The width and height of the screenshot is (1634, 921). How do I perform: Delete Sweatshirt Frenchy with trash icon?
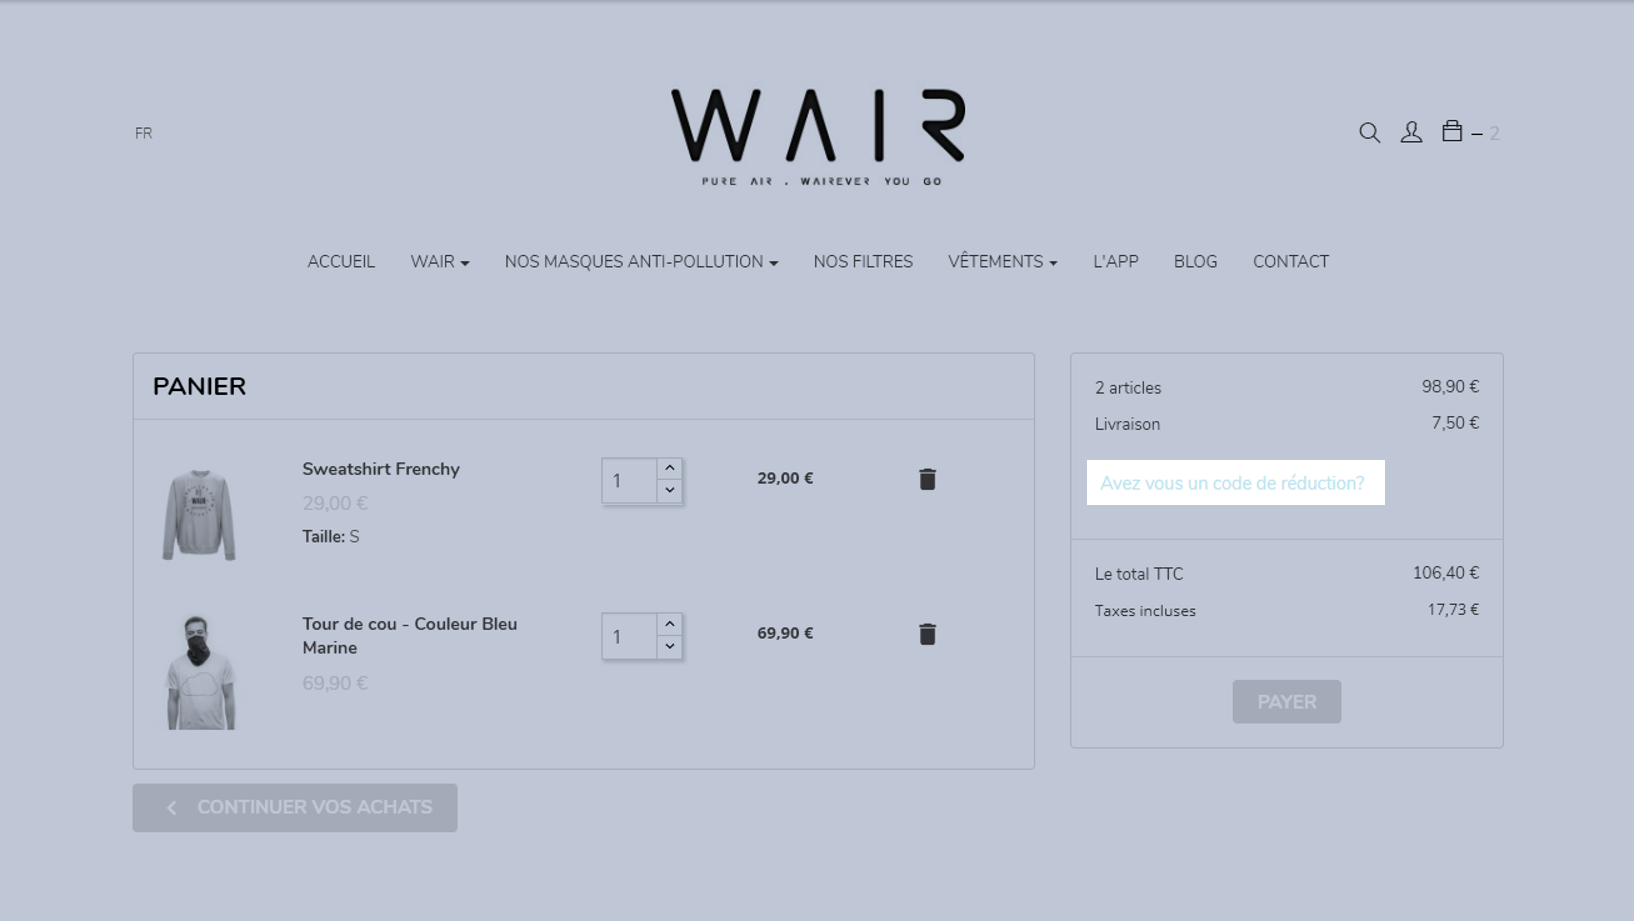(927, 479)
